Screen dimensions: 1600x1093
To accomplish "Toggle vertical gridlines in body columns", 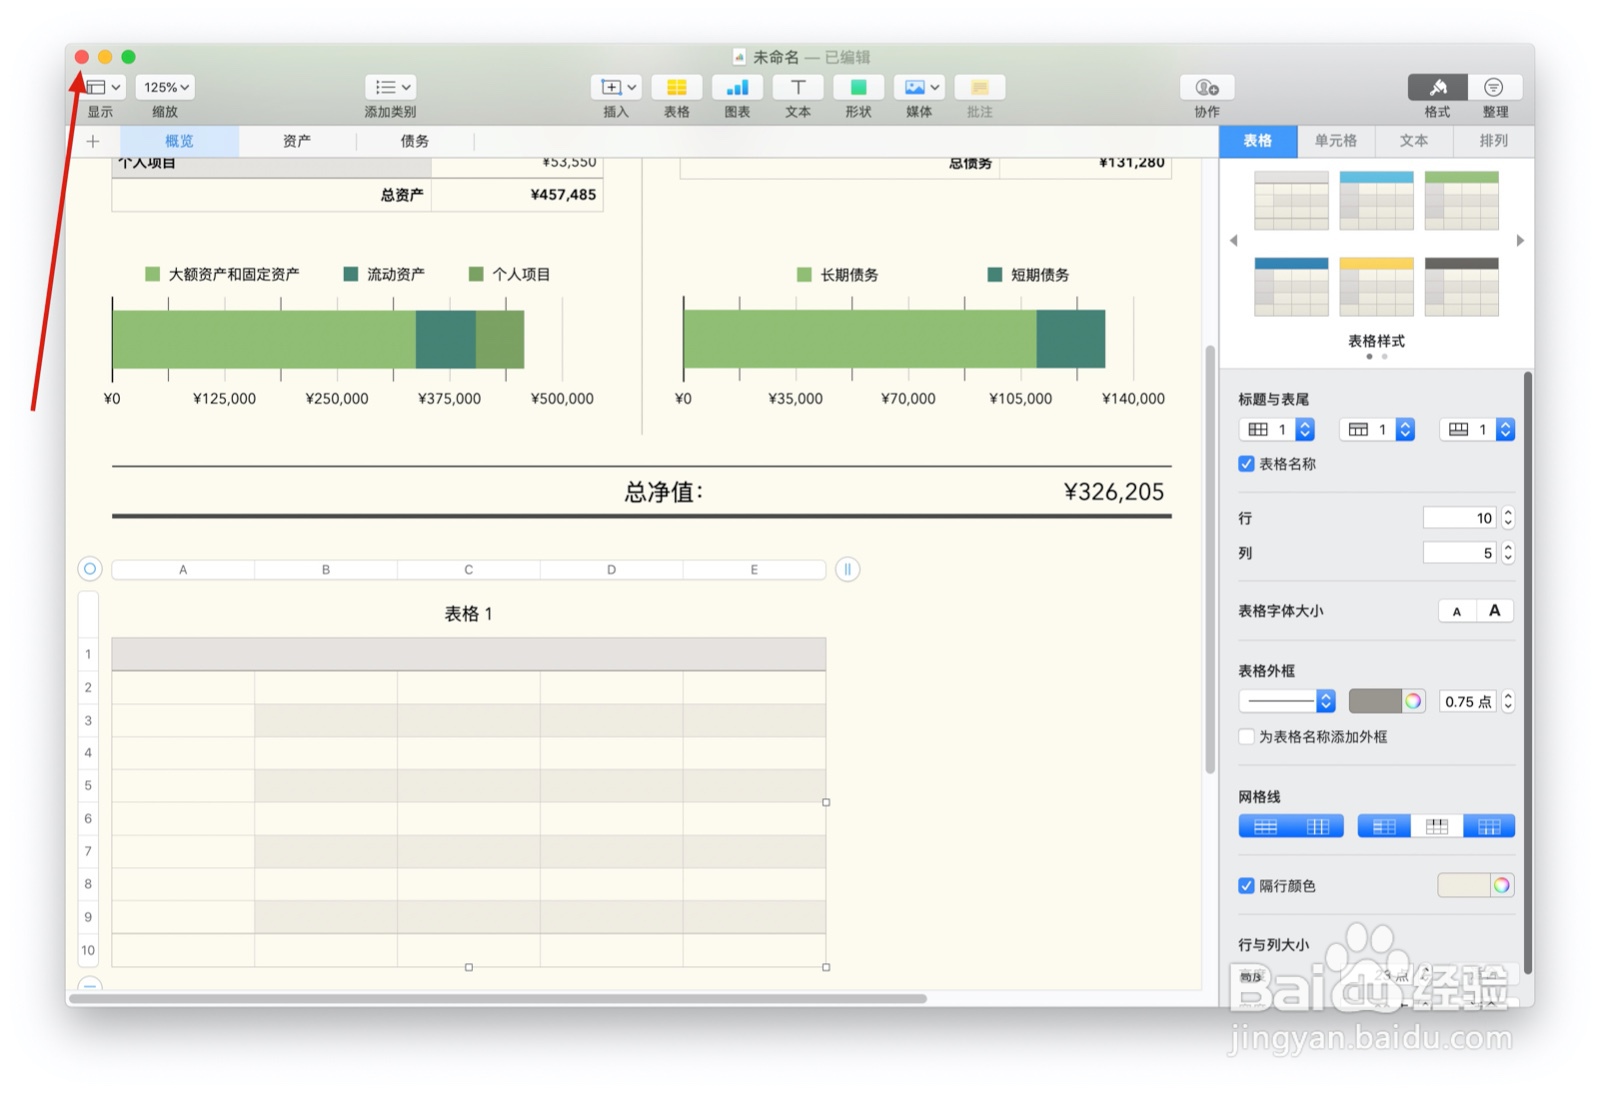I will point(1318,826).
